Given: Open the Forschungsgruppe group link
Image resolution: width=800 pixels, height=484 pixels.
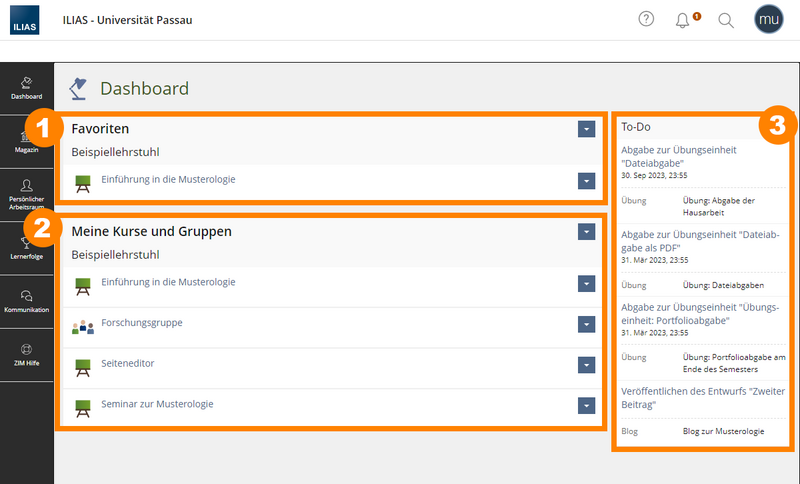Looking at the screenshot, I should (142, 323).
